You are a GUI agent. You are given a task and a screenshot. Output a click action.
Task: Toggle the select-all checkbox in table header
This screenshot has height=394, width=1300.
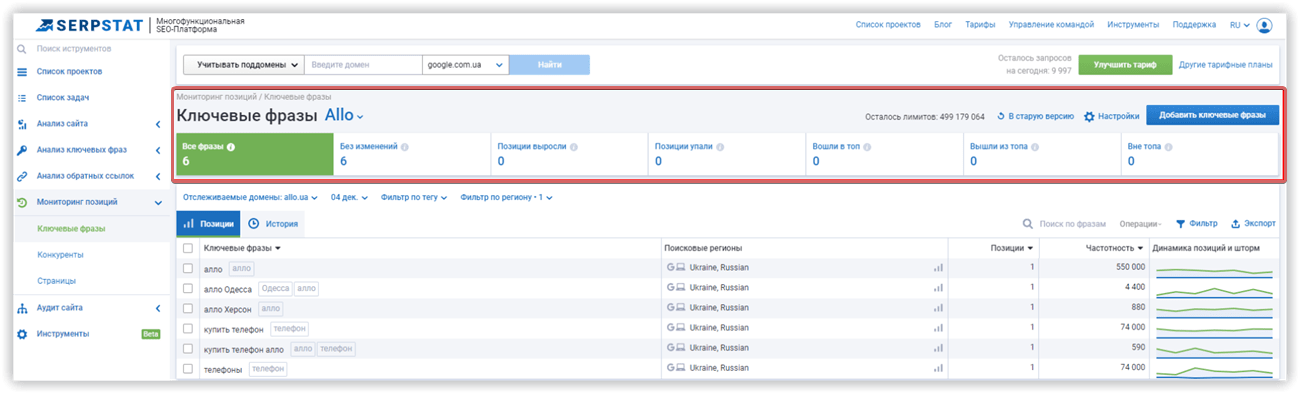[188, 248]
